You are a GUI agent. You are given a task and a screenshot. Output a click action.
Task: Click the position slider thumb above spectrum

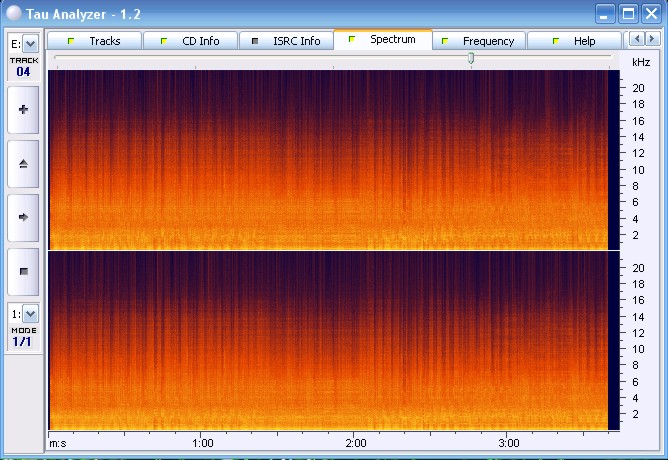click(471, 59)
